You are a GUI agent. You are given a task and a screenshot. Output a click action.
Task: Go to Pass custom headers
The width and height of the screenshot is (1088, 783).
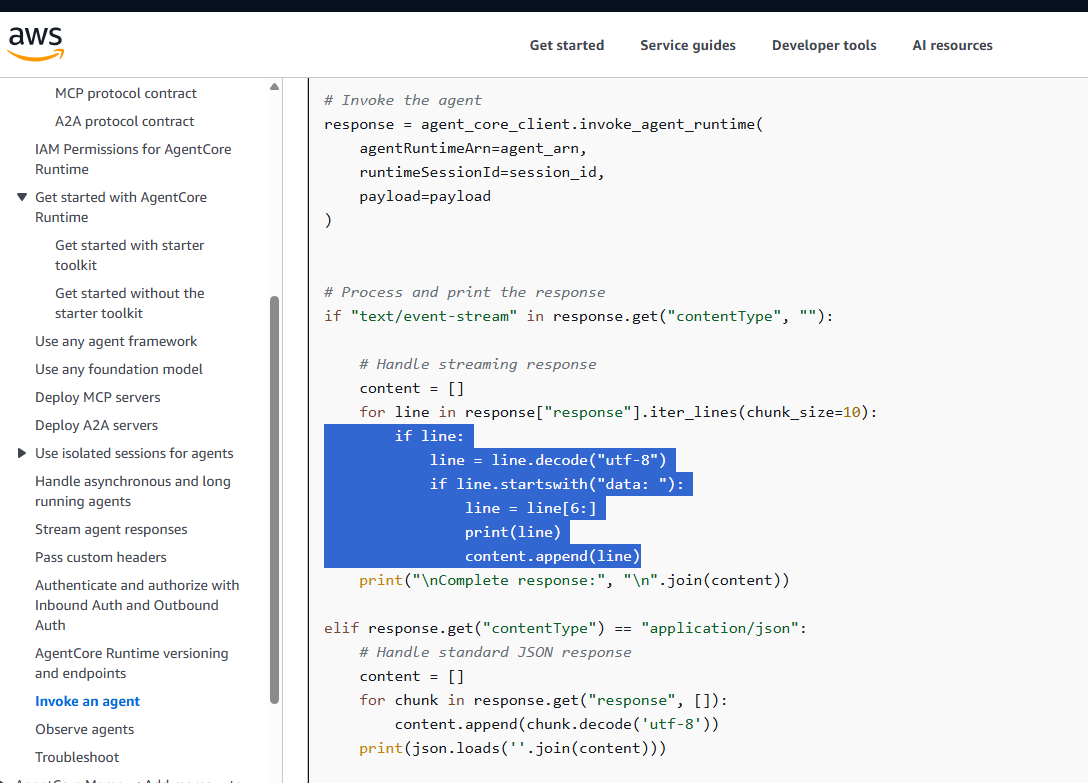tap(101, 557)
